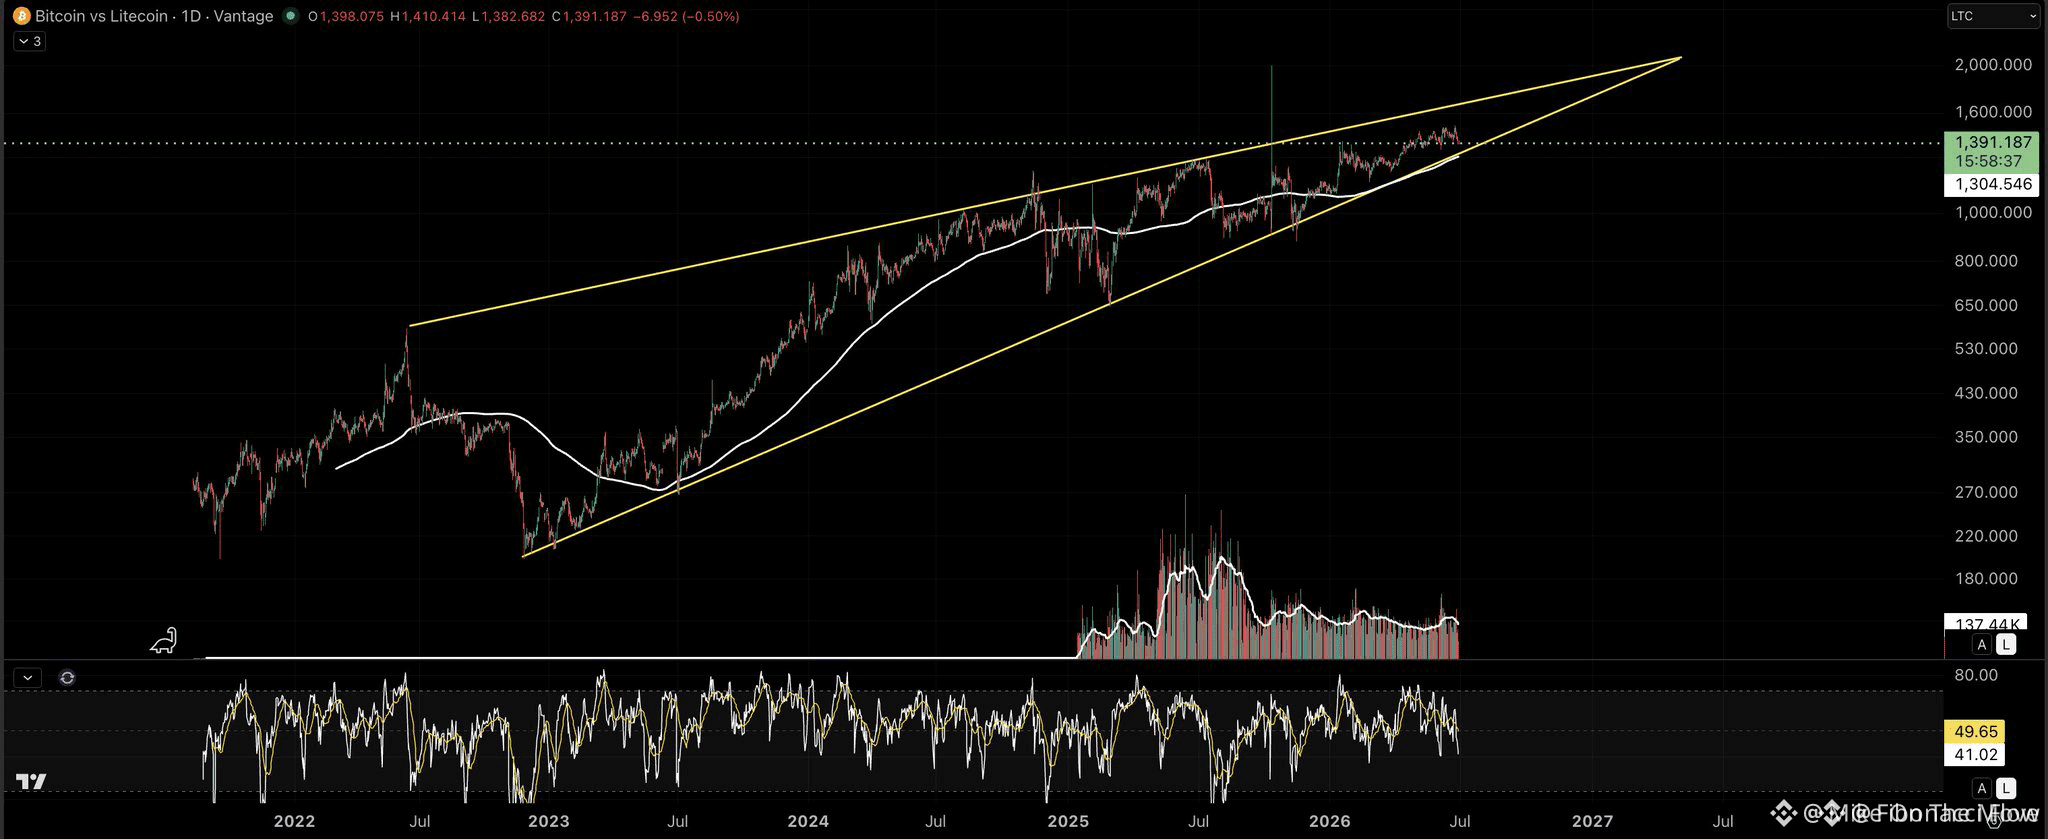The width and height of the screenshot is (2048, 839).
Task: Click the Jul label between 2024 and 2025
Action: point(936,821)
